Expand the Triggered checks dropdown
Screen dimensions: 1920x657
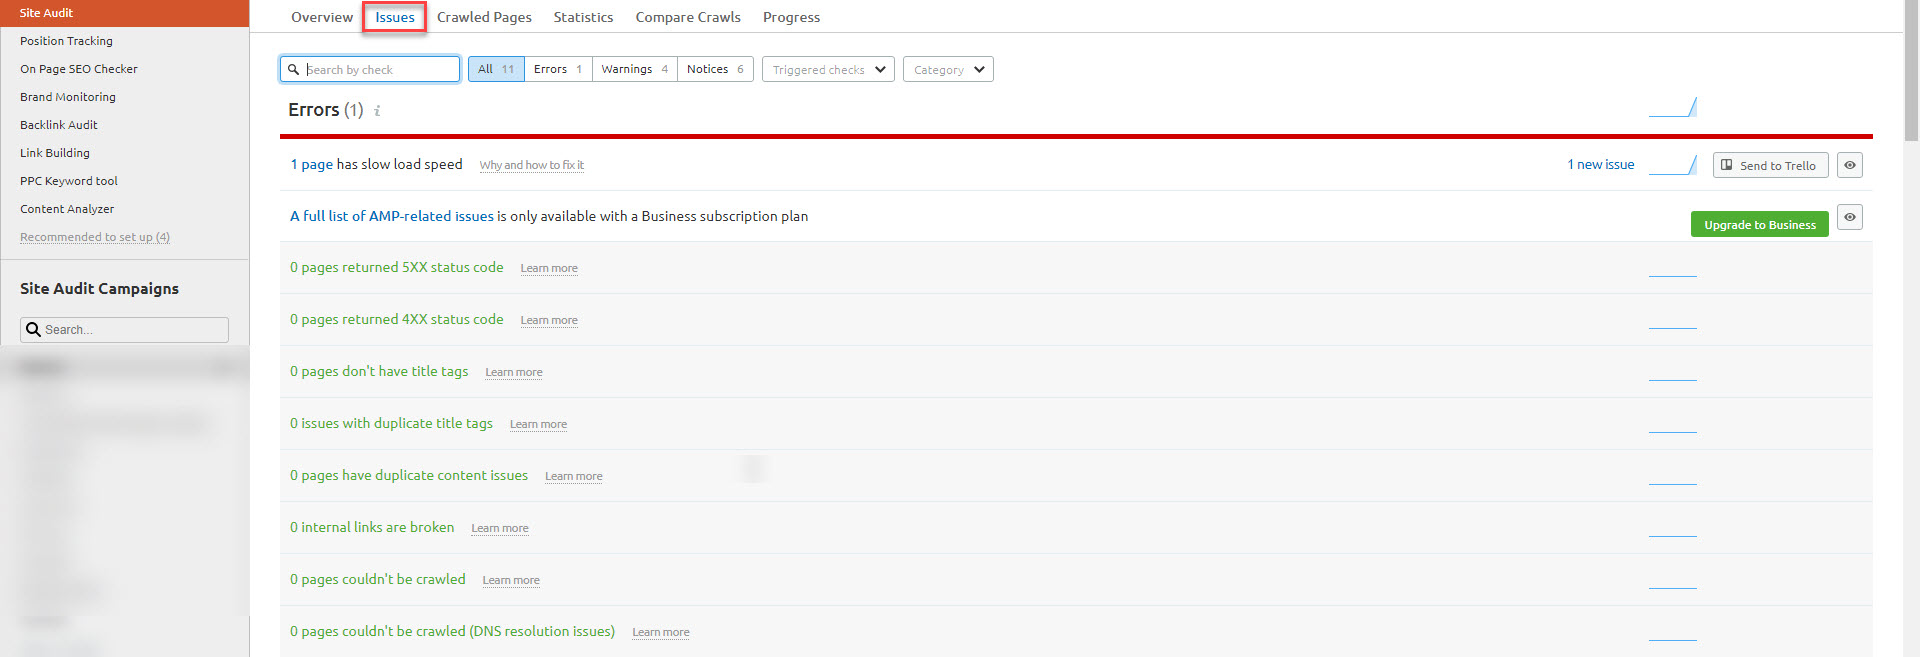tap(828, 69)
